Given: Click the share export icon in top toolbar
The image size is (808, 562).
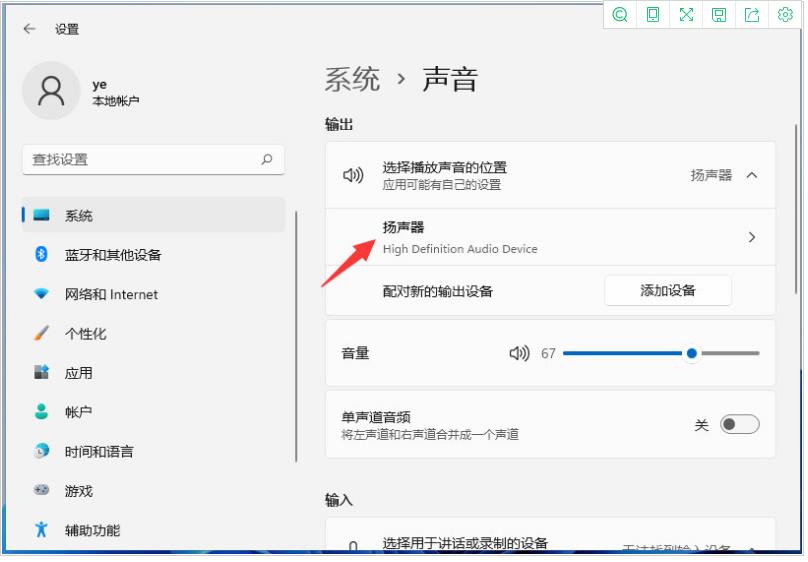Looking at the screenshot, I should [752, 14].
